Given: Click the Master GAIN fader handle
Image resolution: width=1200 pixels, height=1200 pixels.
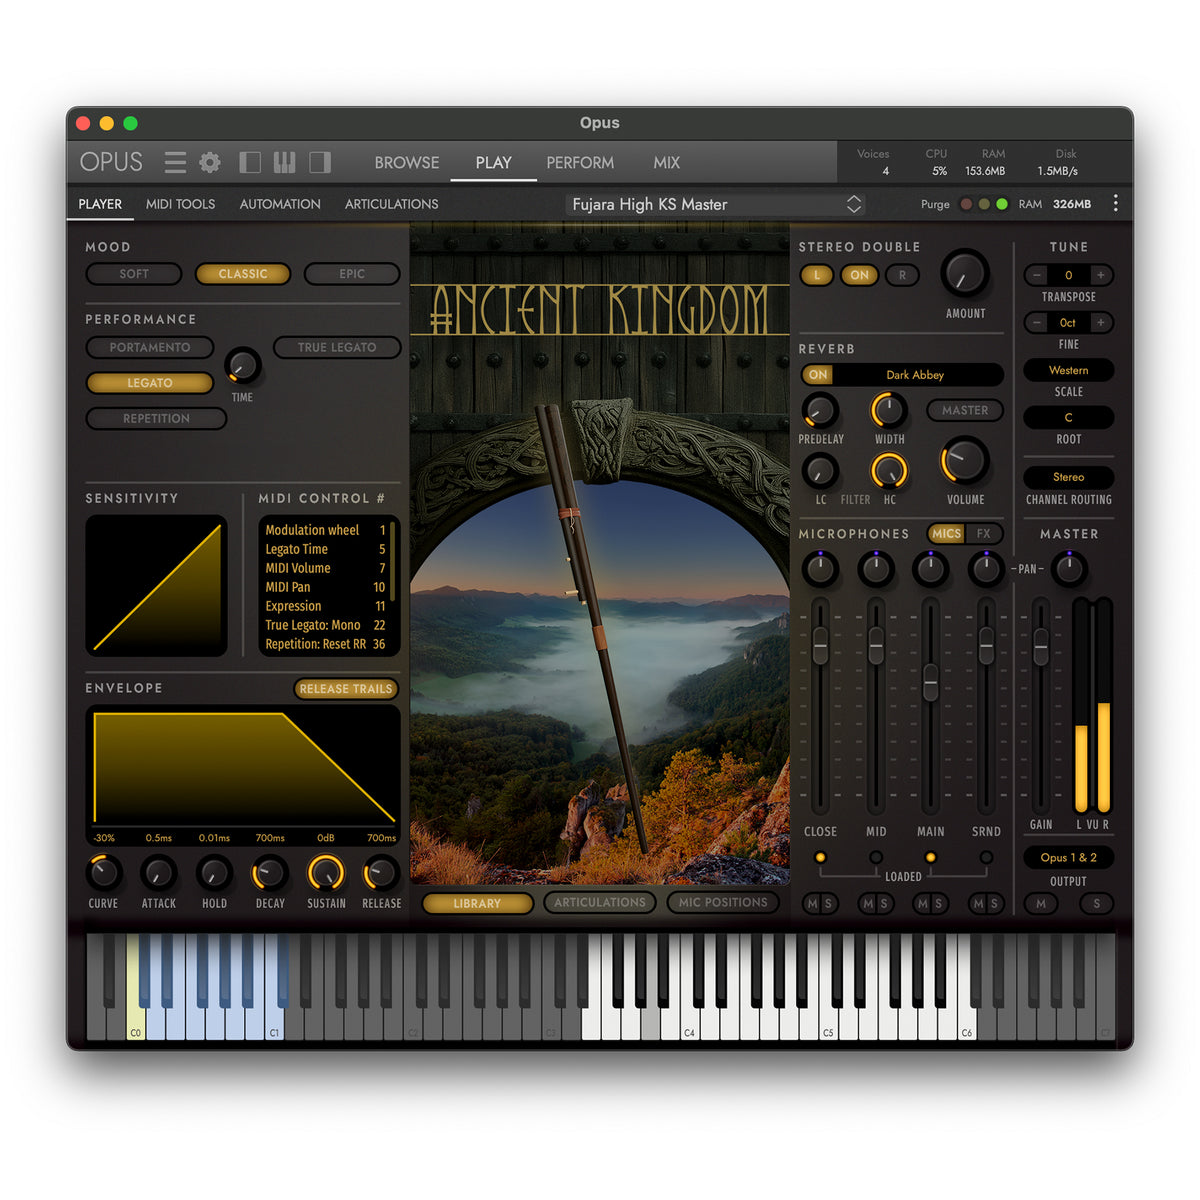Looking at the screenshot, I should pos(1041,647).
